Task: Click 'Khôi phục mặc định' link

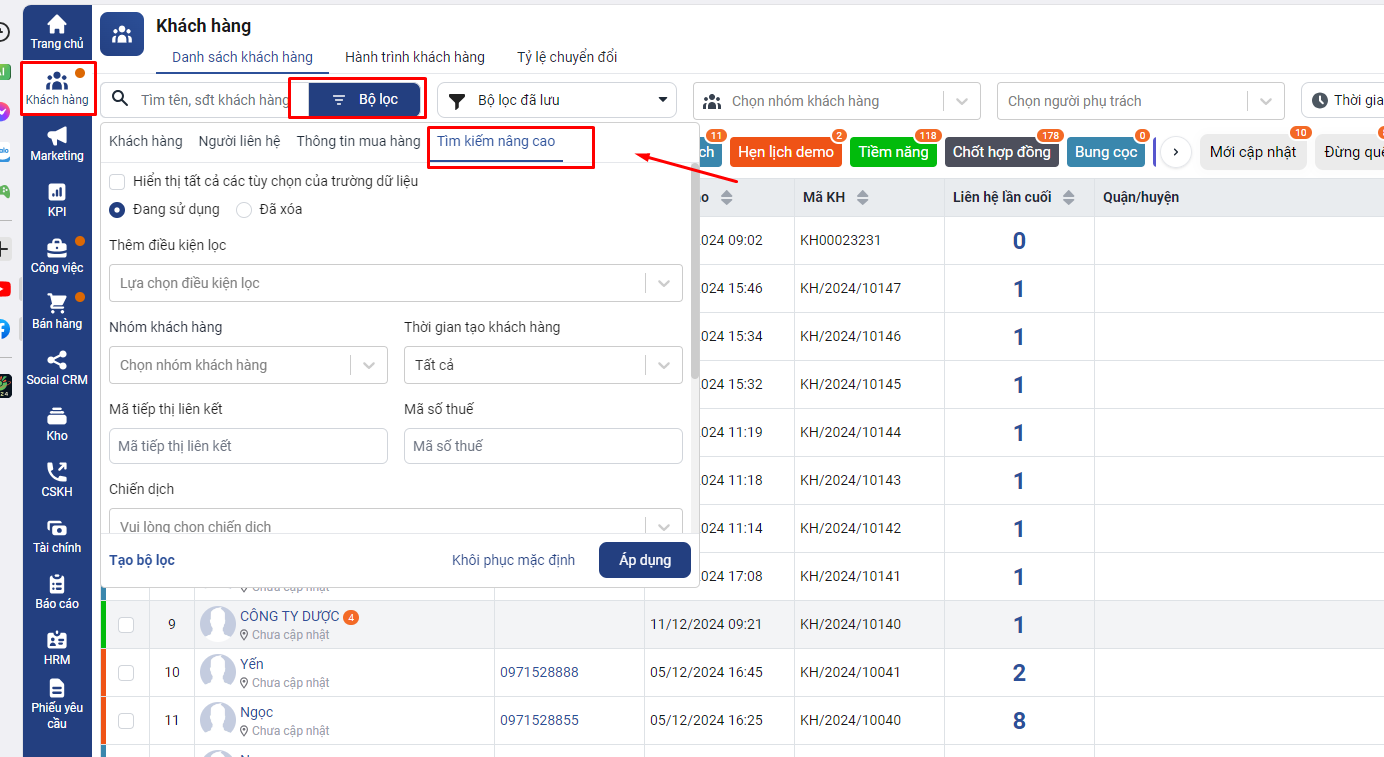Action: tap(513, 560)
